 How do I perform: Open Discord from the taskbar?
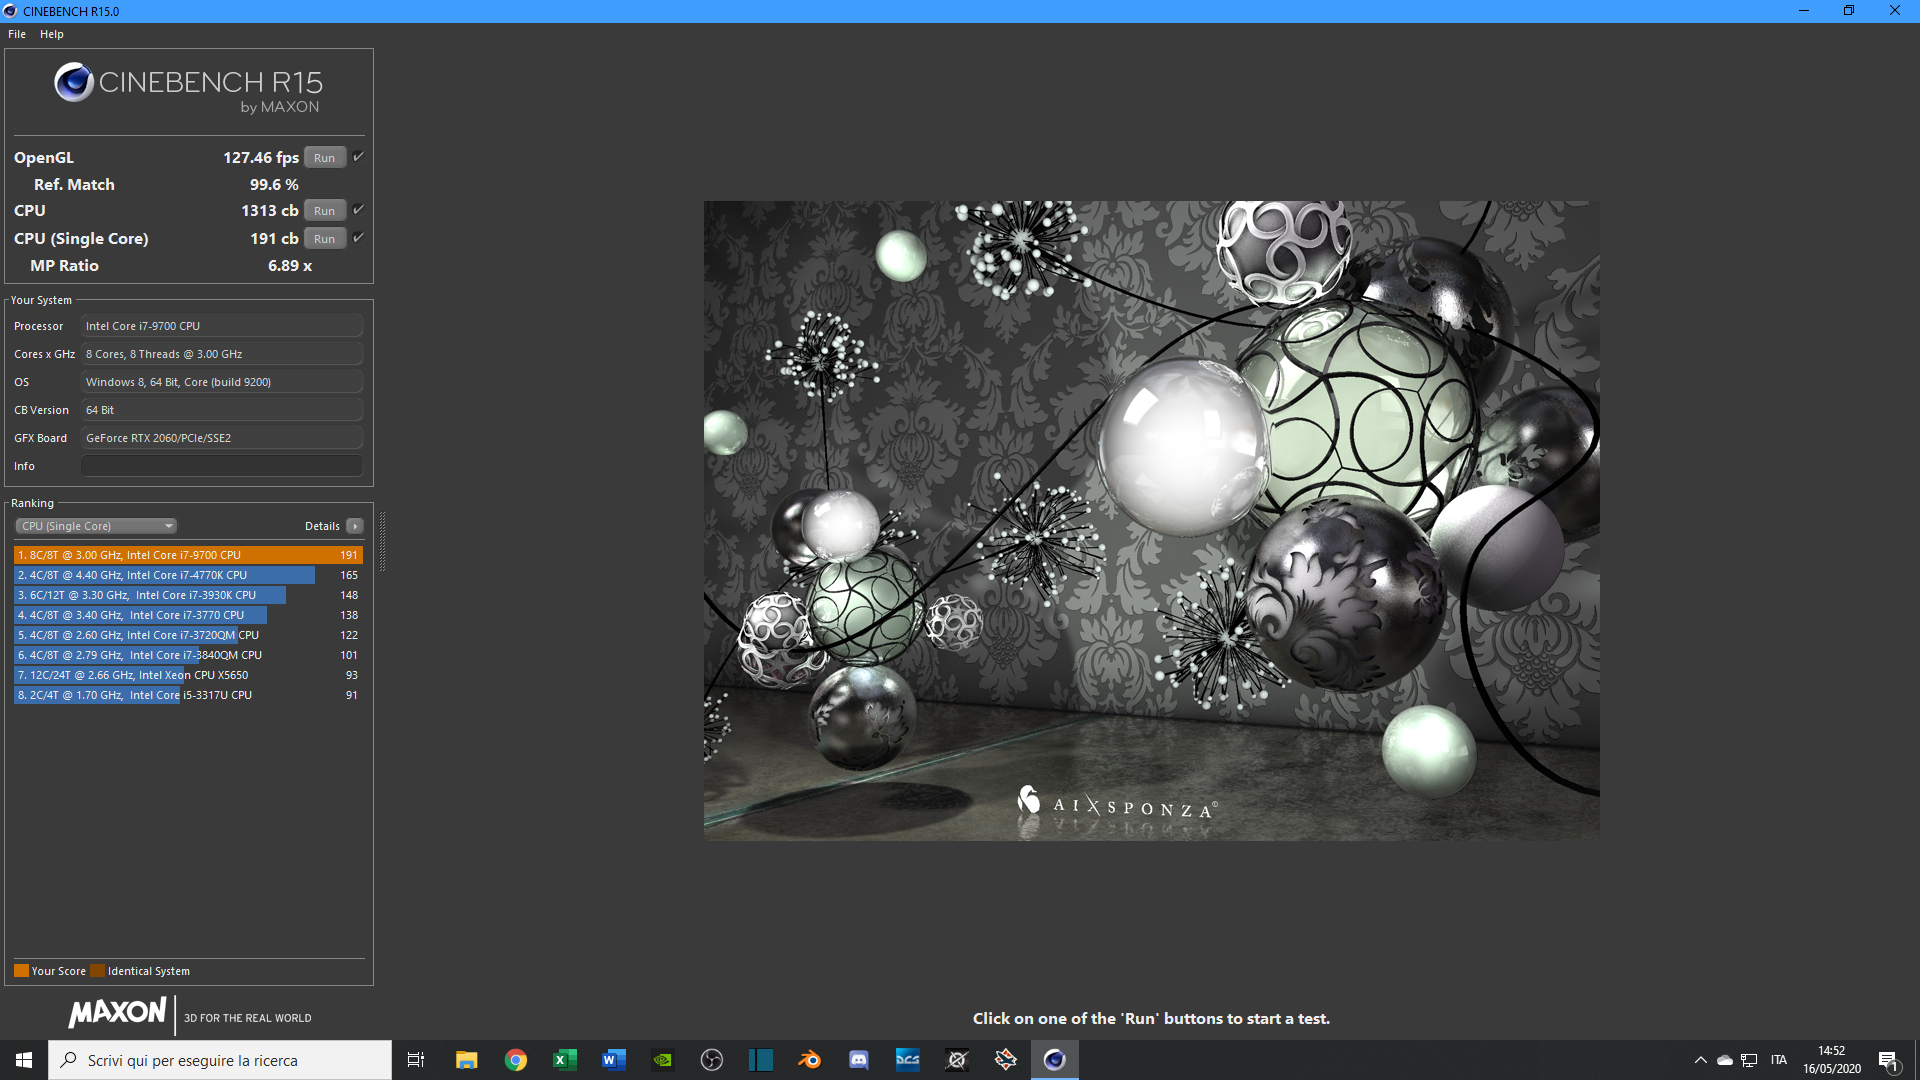pyautogui.click(x=859, y=1060)
